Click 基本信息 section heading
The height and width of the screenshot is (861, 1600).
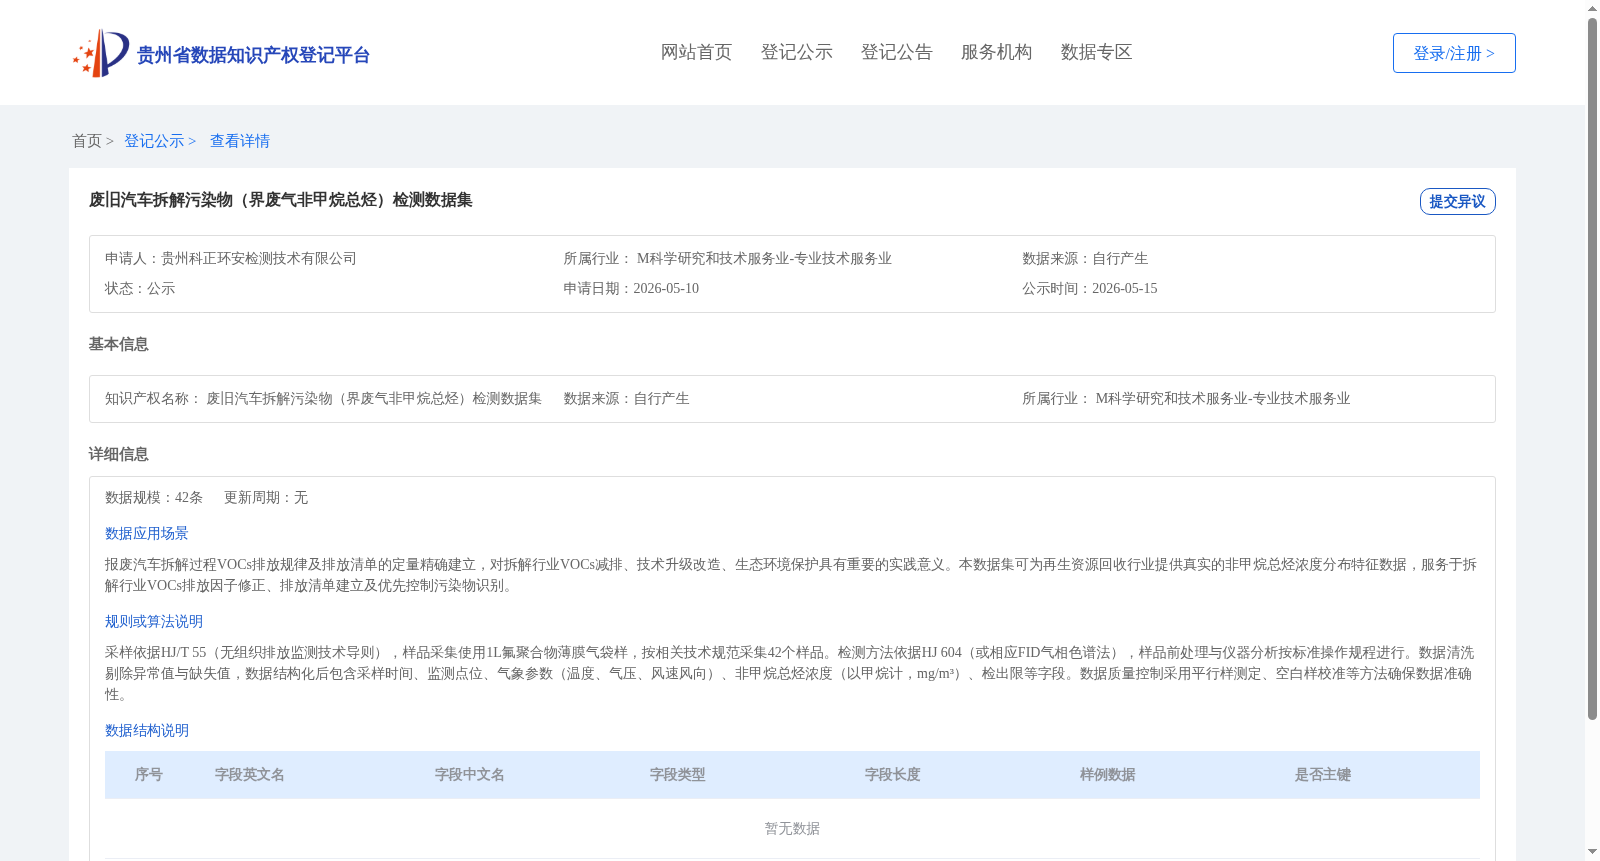(x=119, y=344)
